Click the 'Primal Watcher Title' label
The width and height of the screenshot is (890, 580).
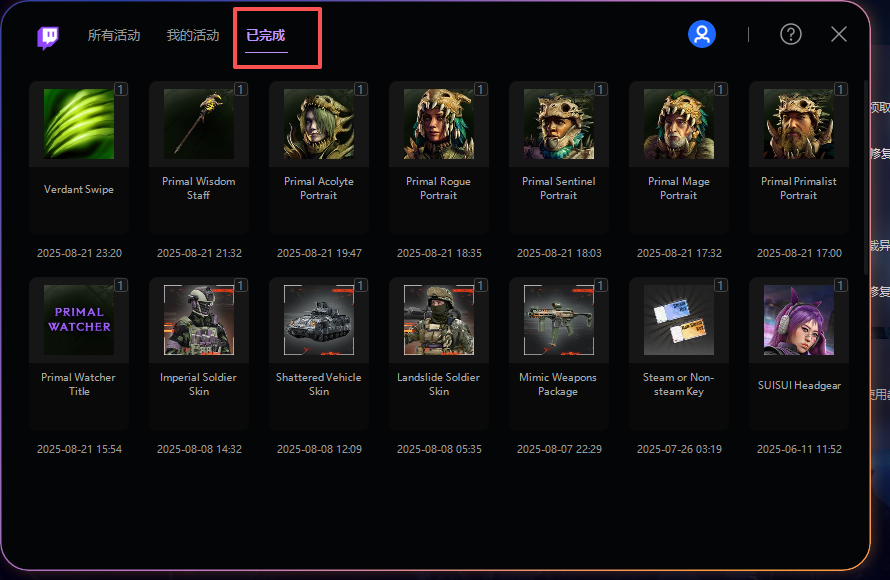click(x=79, y=384)
